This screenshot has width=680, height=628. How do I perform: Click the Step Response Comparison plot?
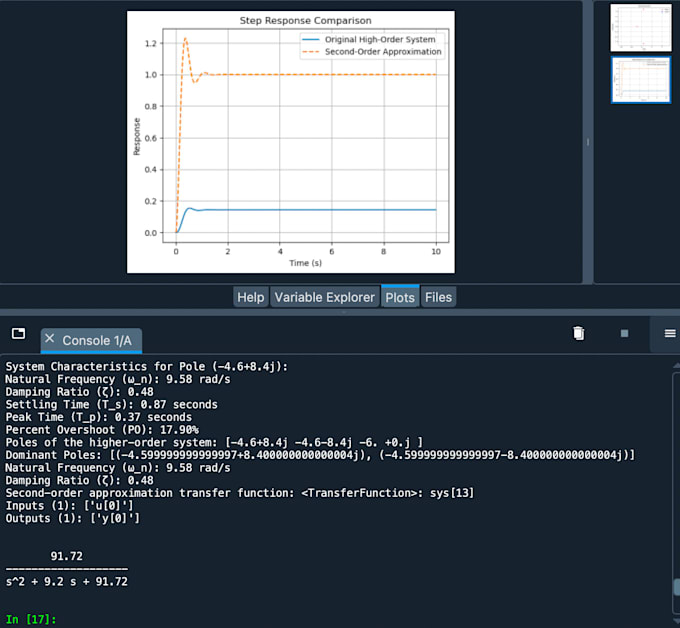point(290,141)
